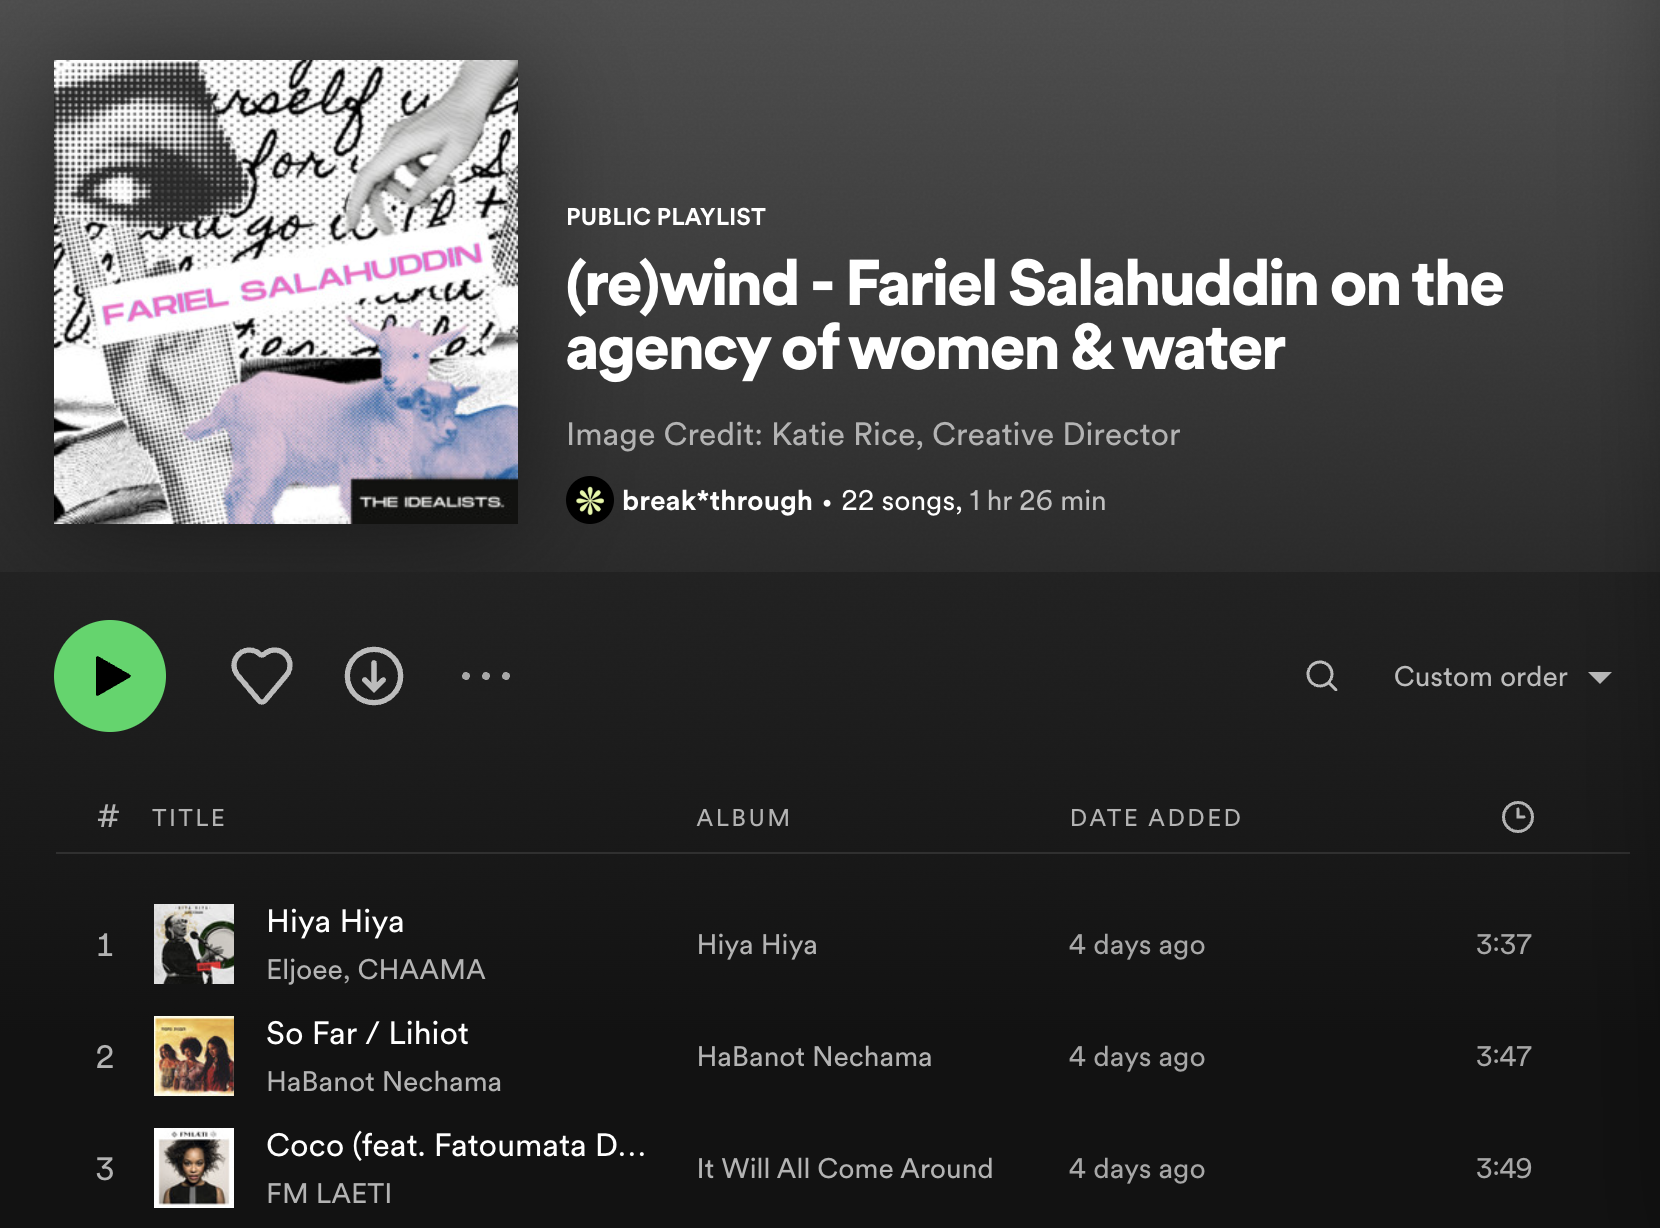Open the playlist cover art image
This screenshot has width=1660, height=1228.
(x=286, y=292)
